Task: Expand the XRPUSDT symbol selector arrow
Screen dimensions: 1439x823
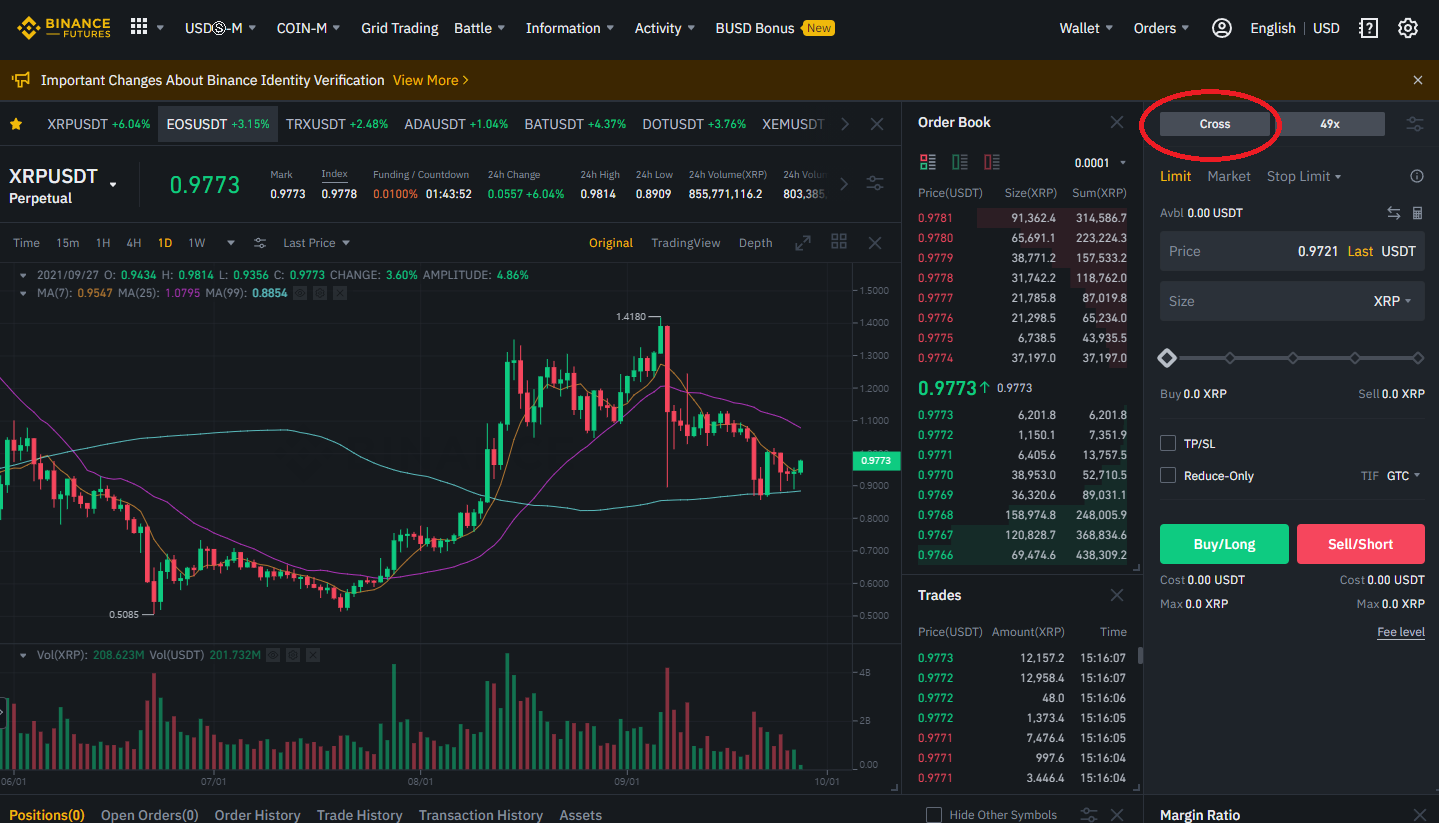Action: 113,185
